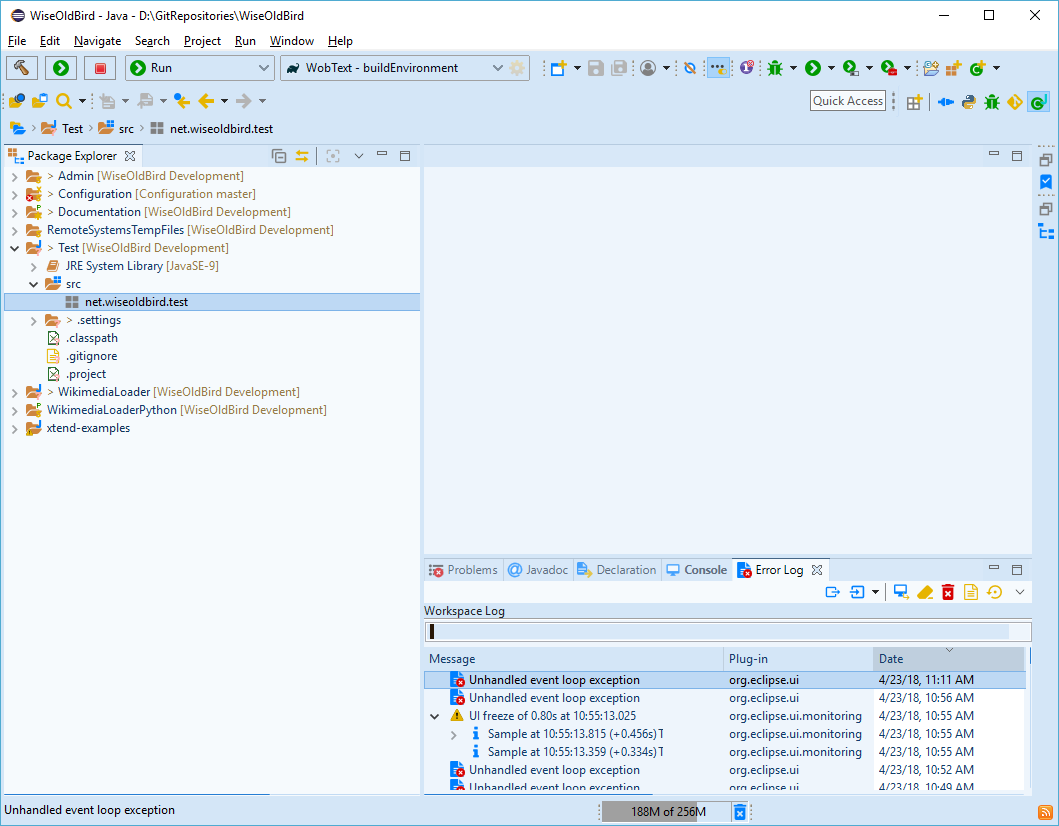Run garbage collector trash icon
Viewport: 1059px width, 826px height.
coord(739,812)
